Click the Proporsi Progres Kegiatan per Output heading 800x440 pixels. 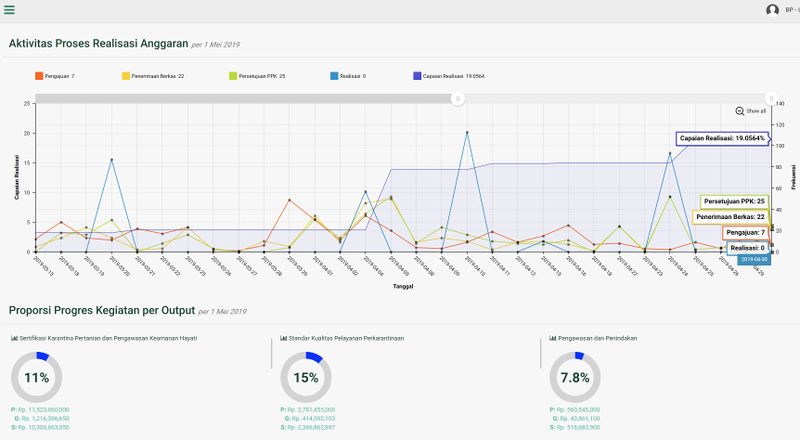pyautogui.click(x=102, y=310)
